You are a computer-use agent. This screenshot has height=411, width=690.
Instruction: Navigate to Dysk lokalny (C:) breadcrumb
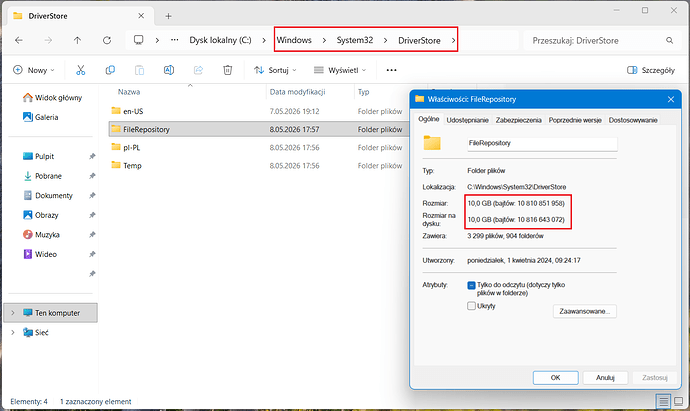pyautogui.click(x=220, y=40)
